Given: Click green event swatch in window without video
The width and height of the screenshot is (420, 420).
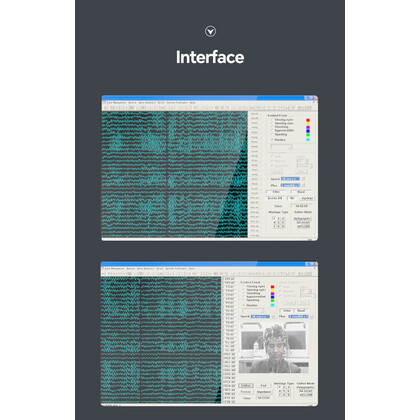Looking at the screenshot, I should pos(308,135).
